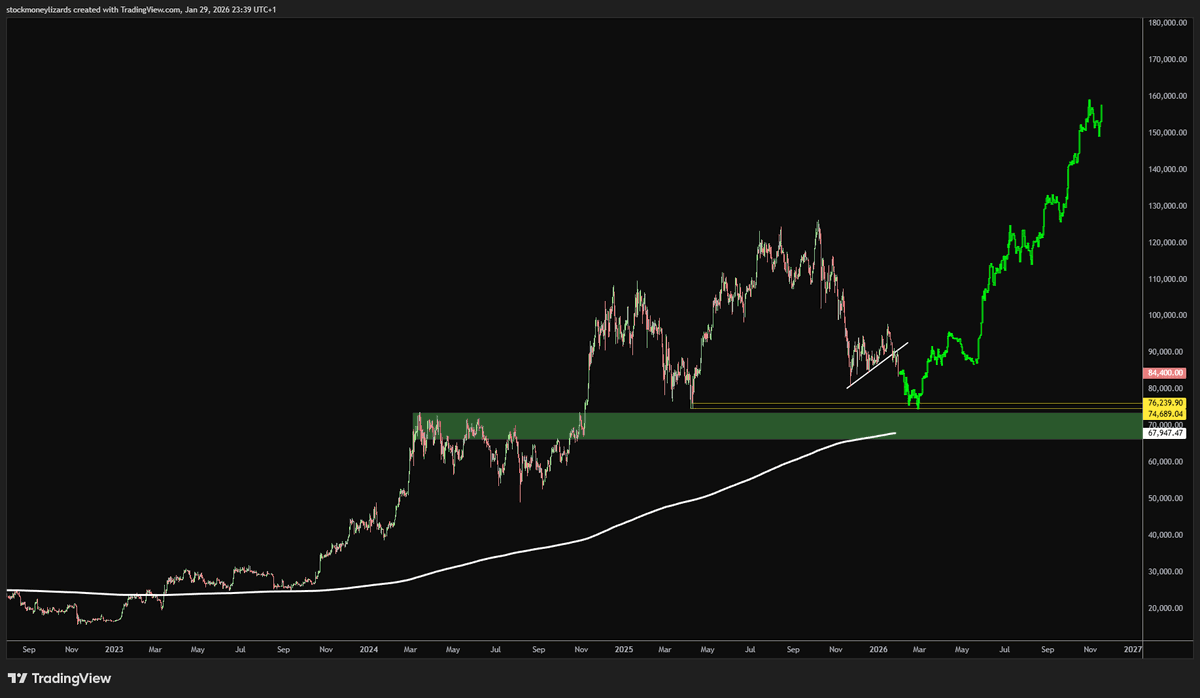
Task: Click the TradingView logo mark icon
Action: point(16,678)
